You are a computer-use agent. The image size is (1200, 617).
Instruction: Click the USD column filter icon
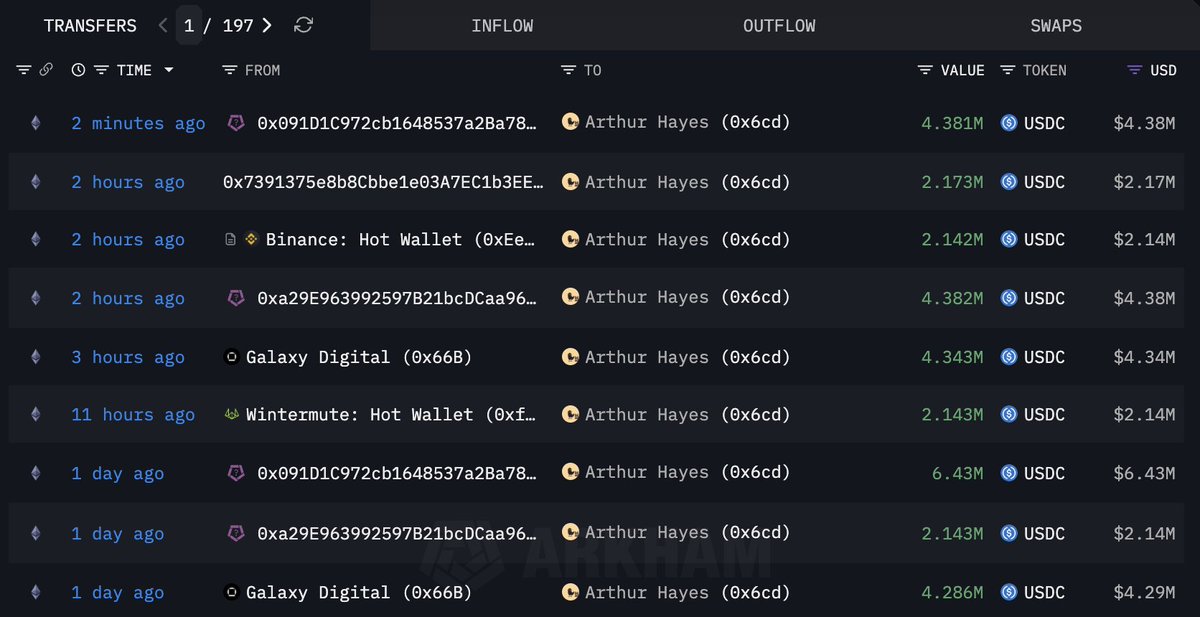[1134, 70]
